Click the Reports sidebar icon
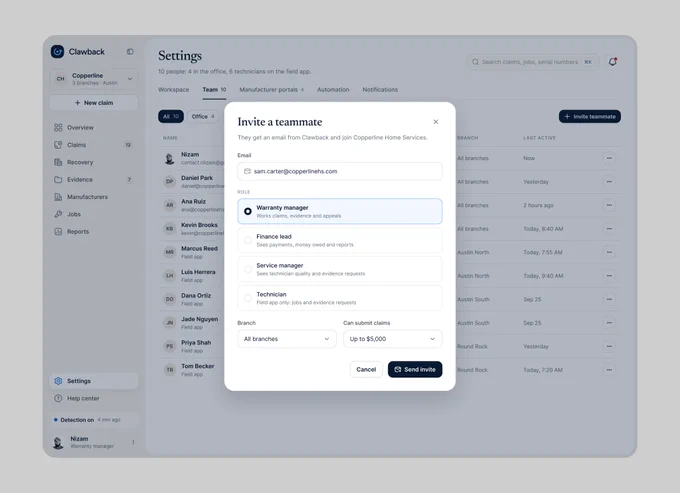680x493 pixels. click(58, 232)
